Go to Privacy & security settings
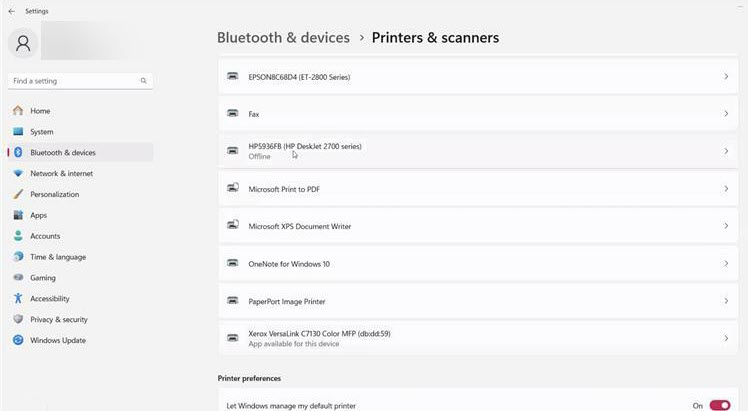The height and width of the screenshot is (411, 748). 58,320
